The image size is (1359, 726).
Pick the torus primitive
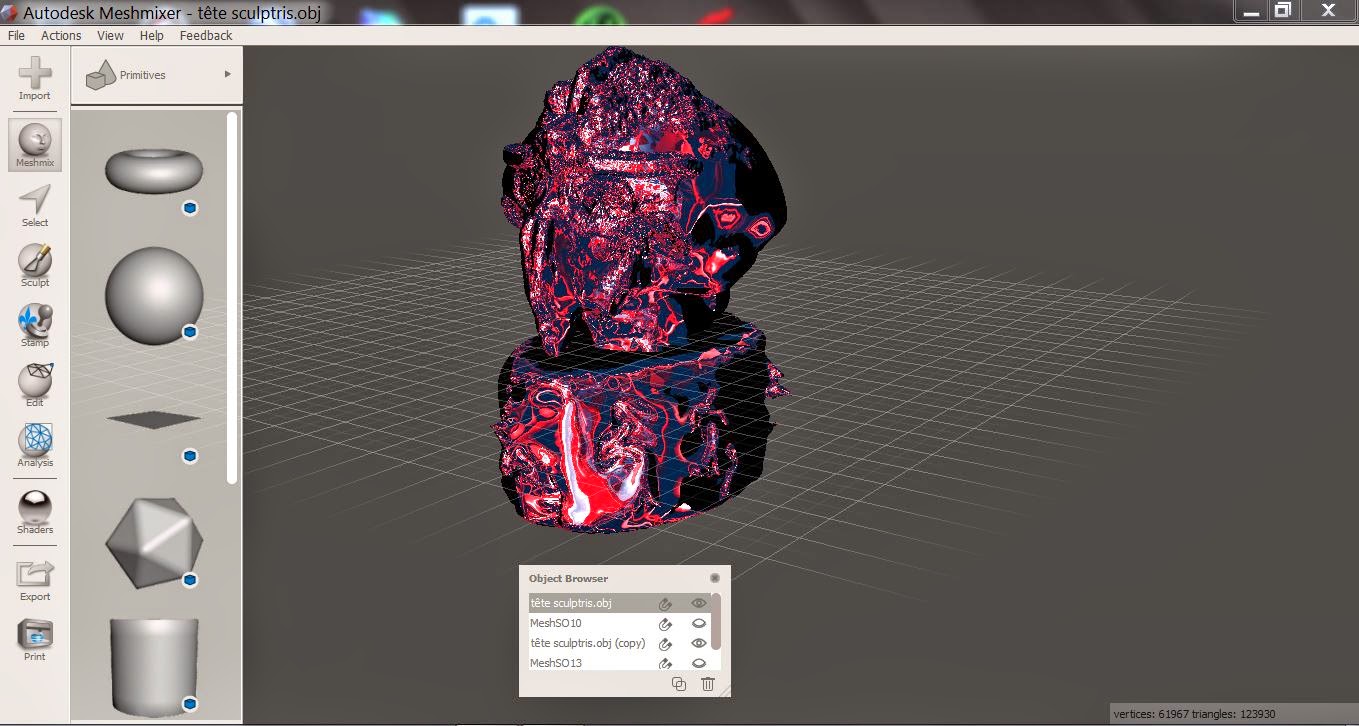coord(154,170)
